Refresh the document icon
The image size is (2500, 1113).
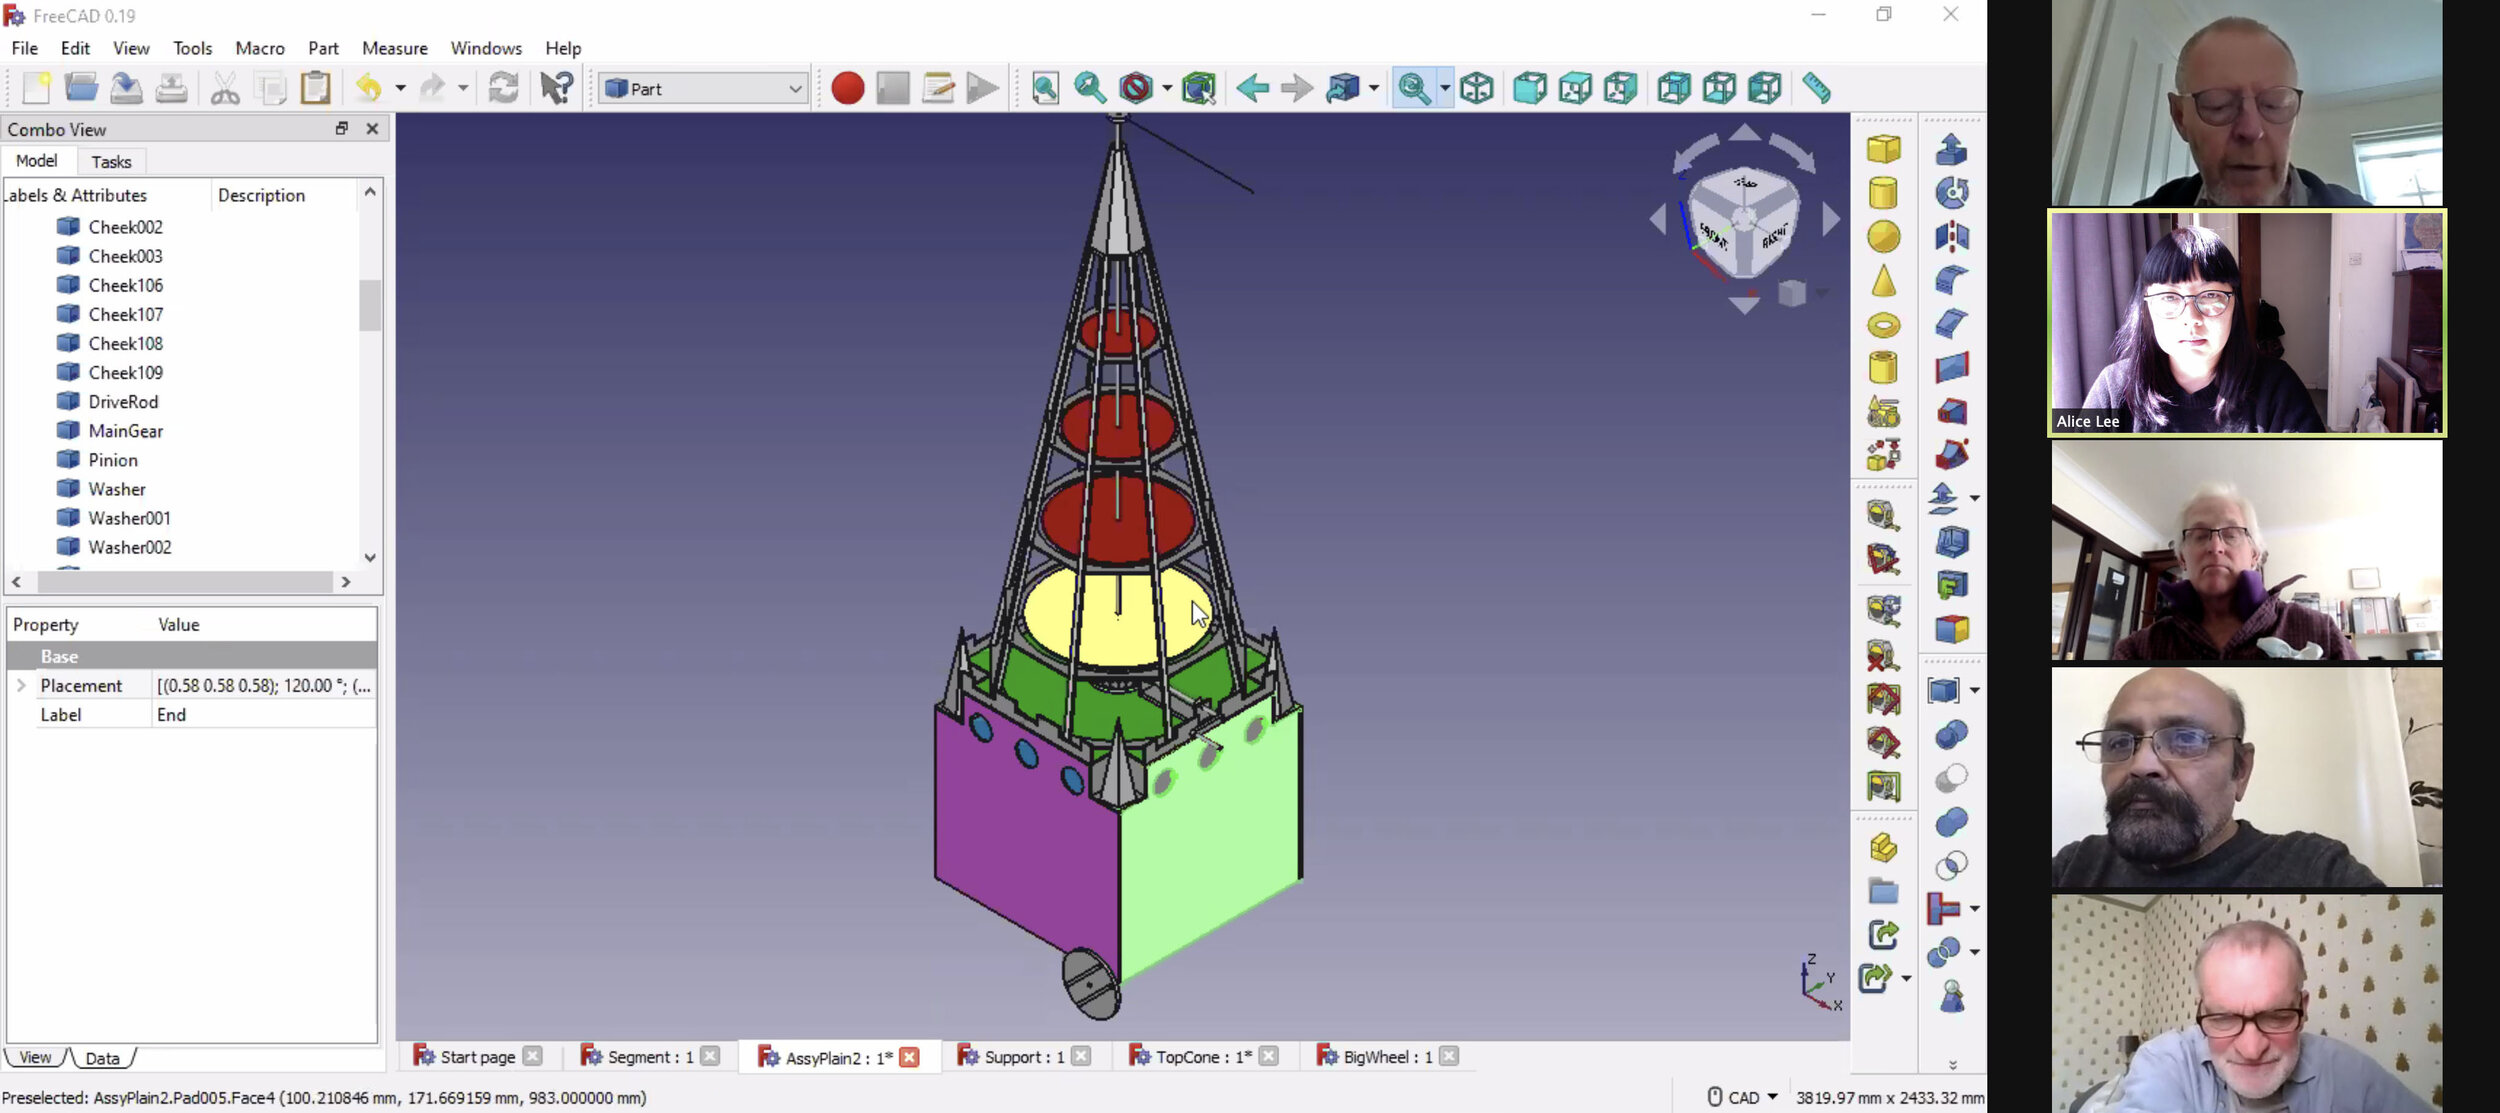click(x=503, y=88)
